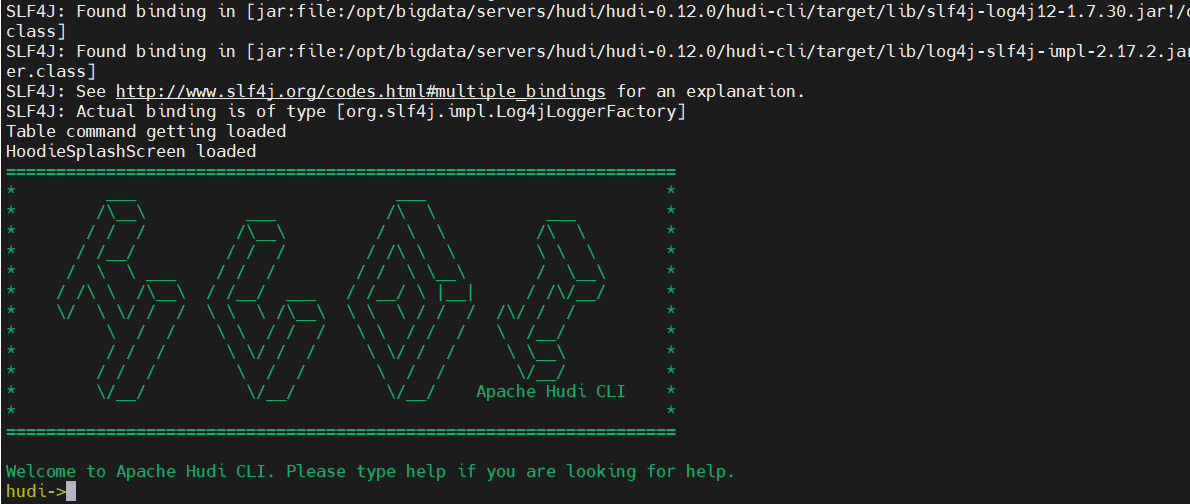Image resolution: width=1190 pixels, height=504 pixels.
Task: Open the slf4j.org multiple_bindings link
Action: (360, 92)
